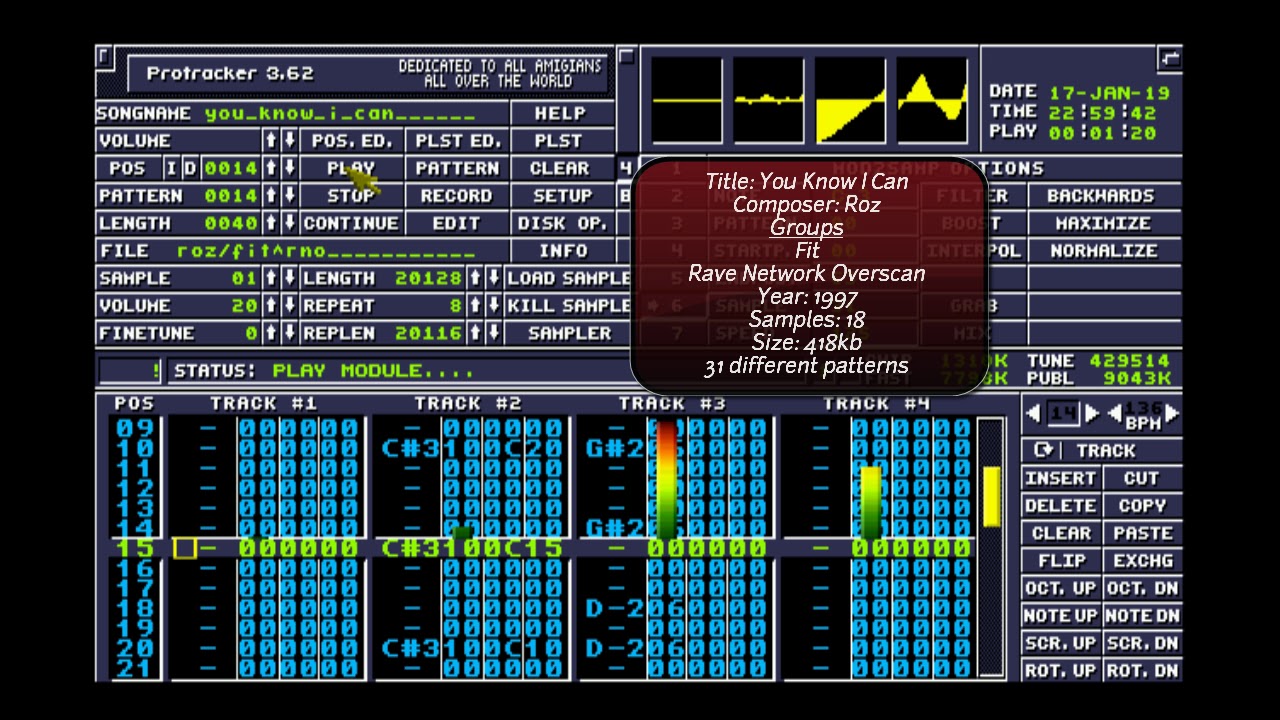This screenshot has width=1280, height=720.
Task: Click the second channel oscilloscope
Action: tap(769, 101)
